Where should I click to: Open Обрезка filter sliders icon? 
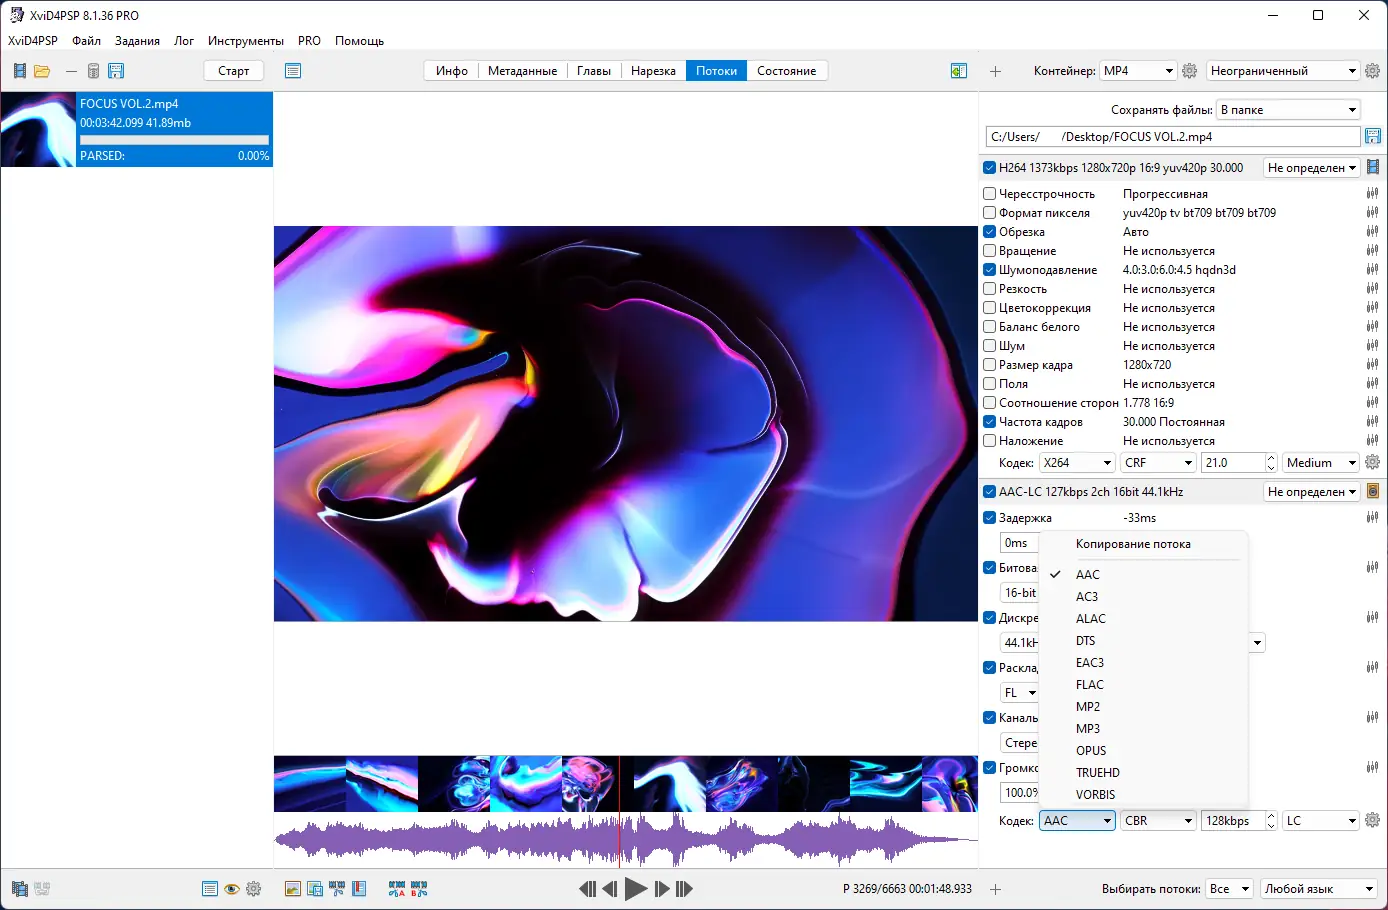click(1372, 231)
